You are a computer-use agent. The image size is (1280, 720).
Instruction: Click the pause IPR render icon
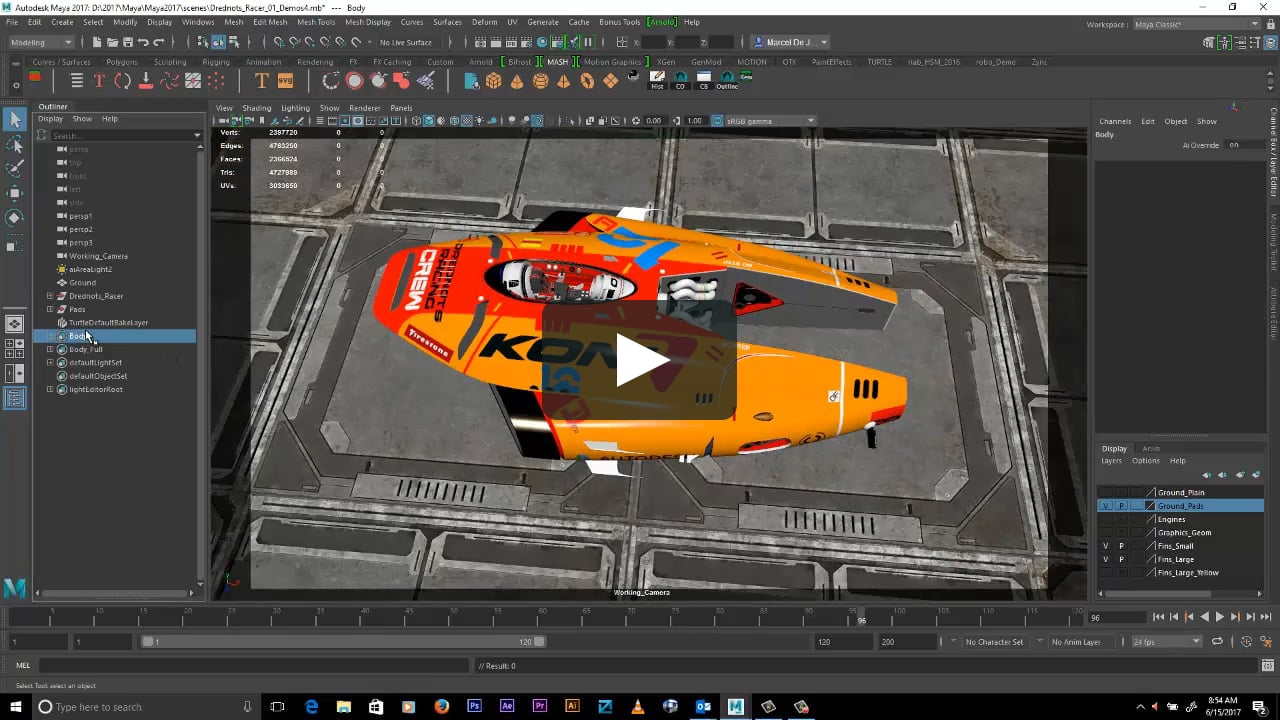coord(588,42)
